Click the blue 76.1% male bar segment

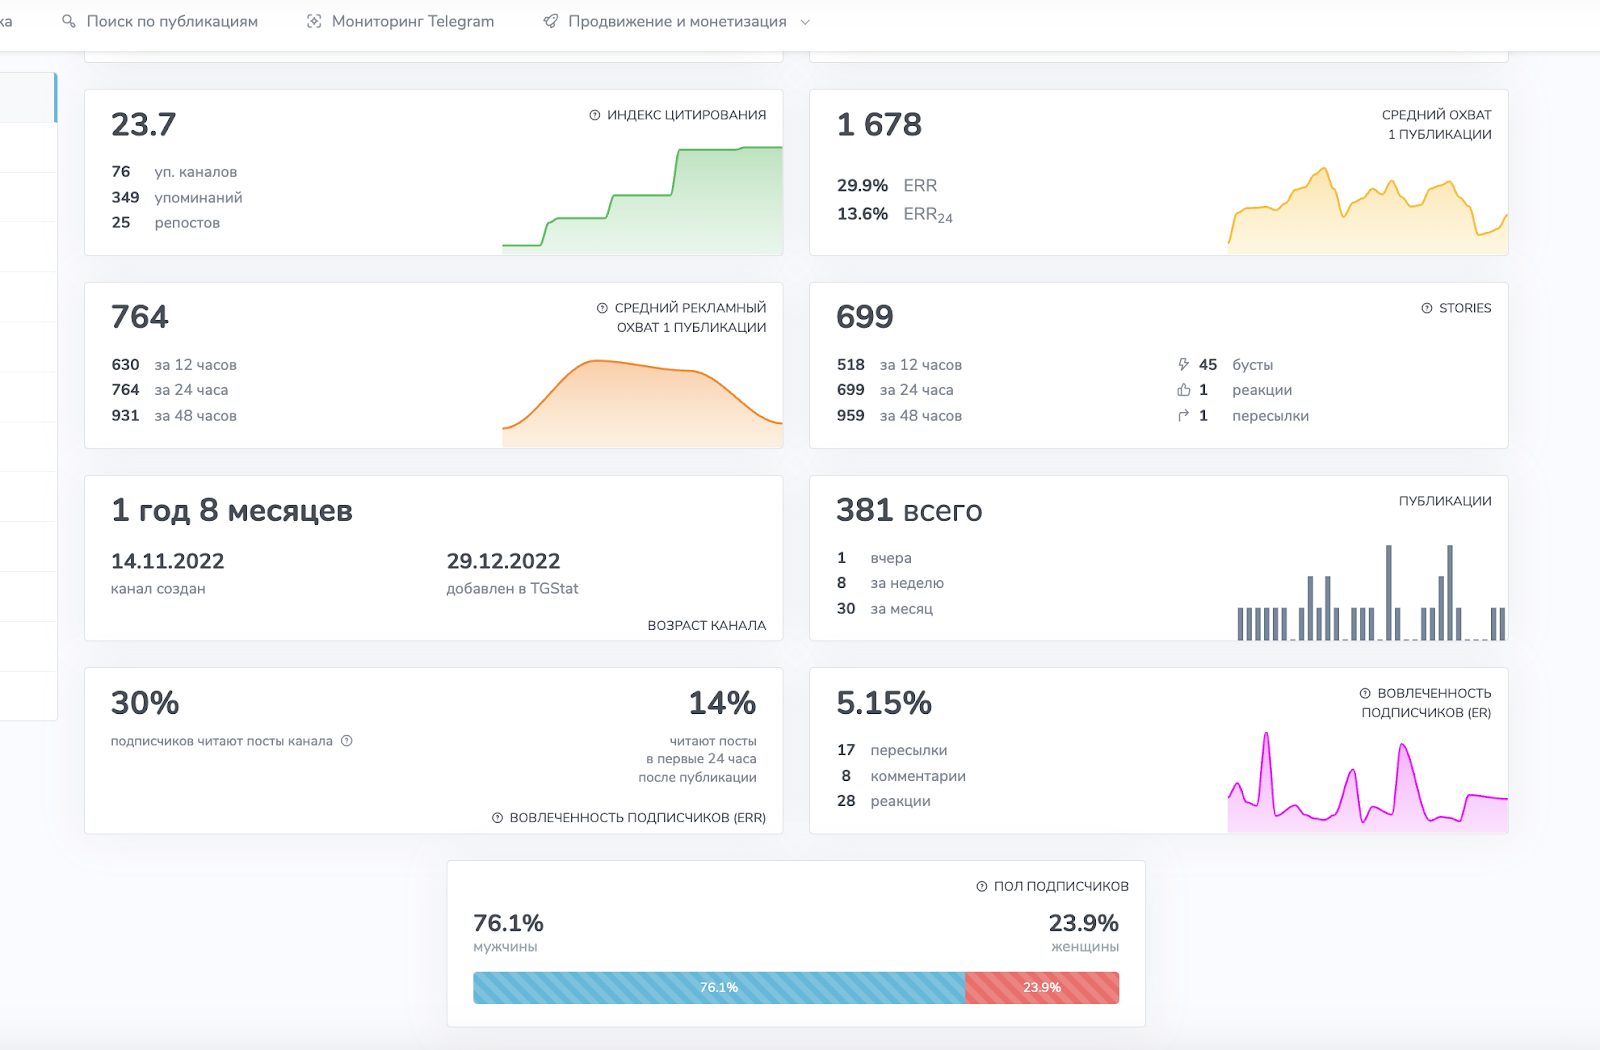click(719, 988)
